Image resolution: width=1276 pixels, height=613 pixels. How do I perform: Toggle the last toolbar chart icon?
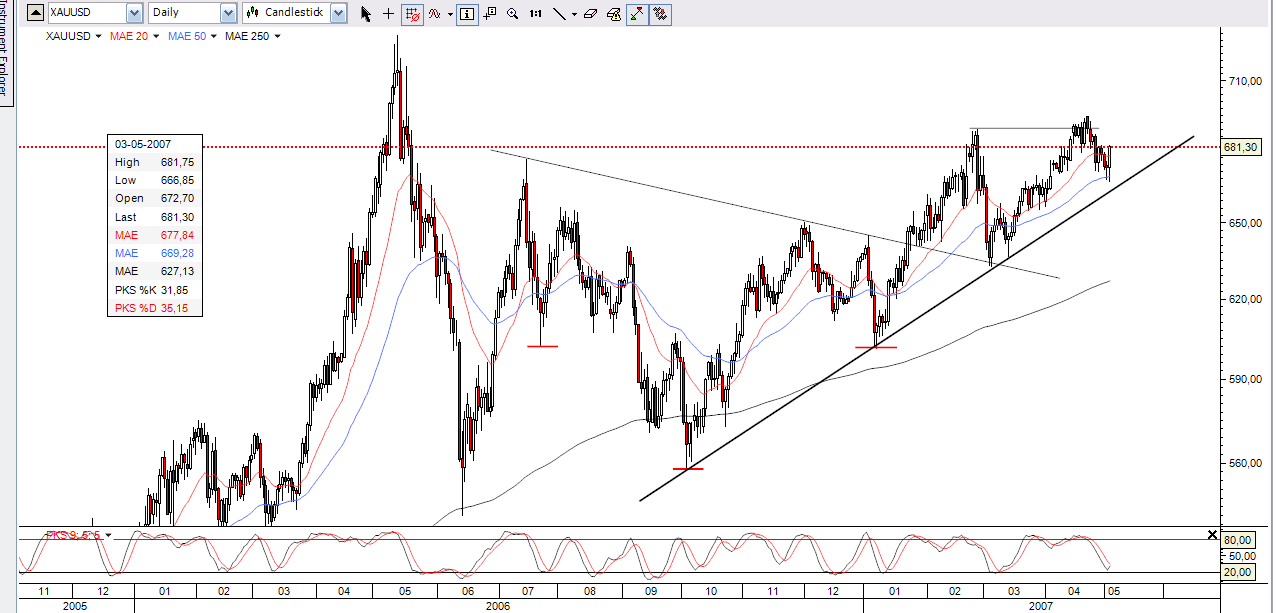point(660,14)
